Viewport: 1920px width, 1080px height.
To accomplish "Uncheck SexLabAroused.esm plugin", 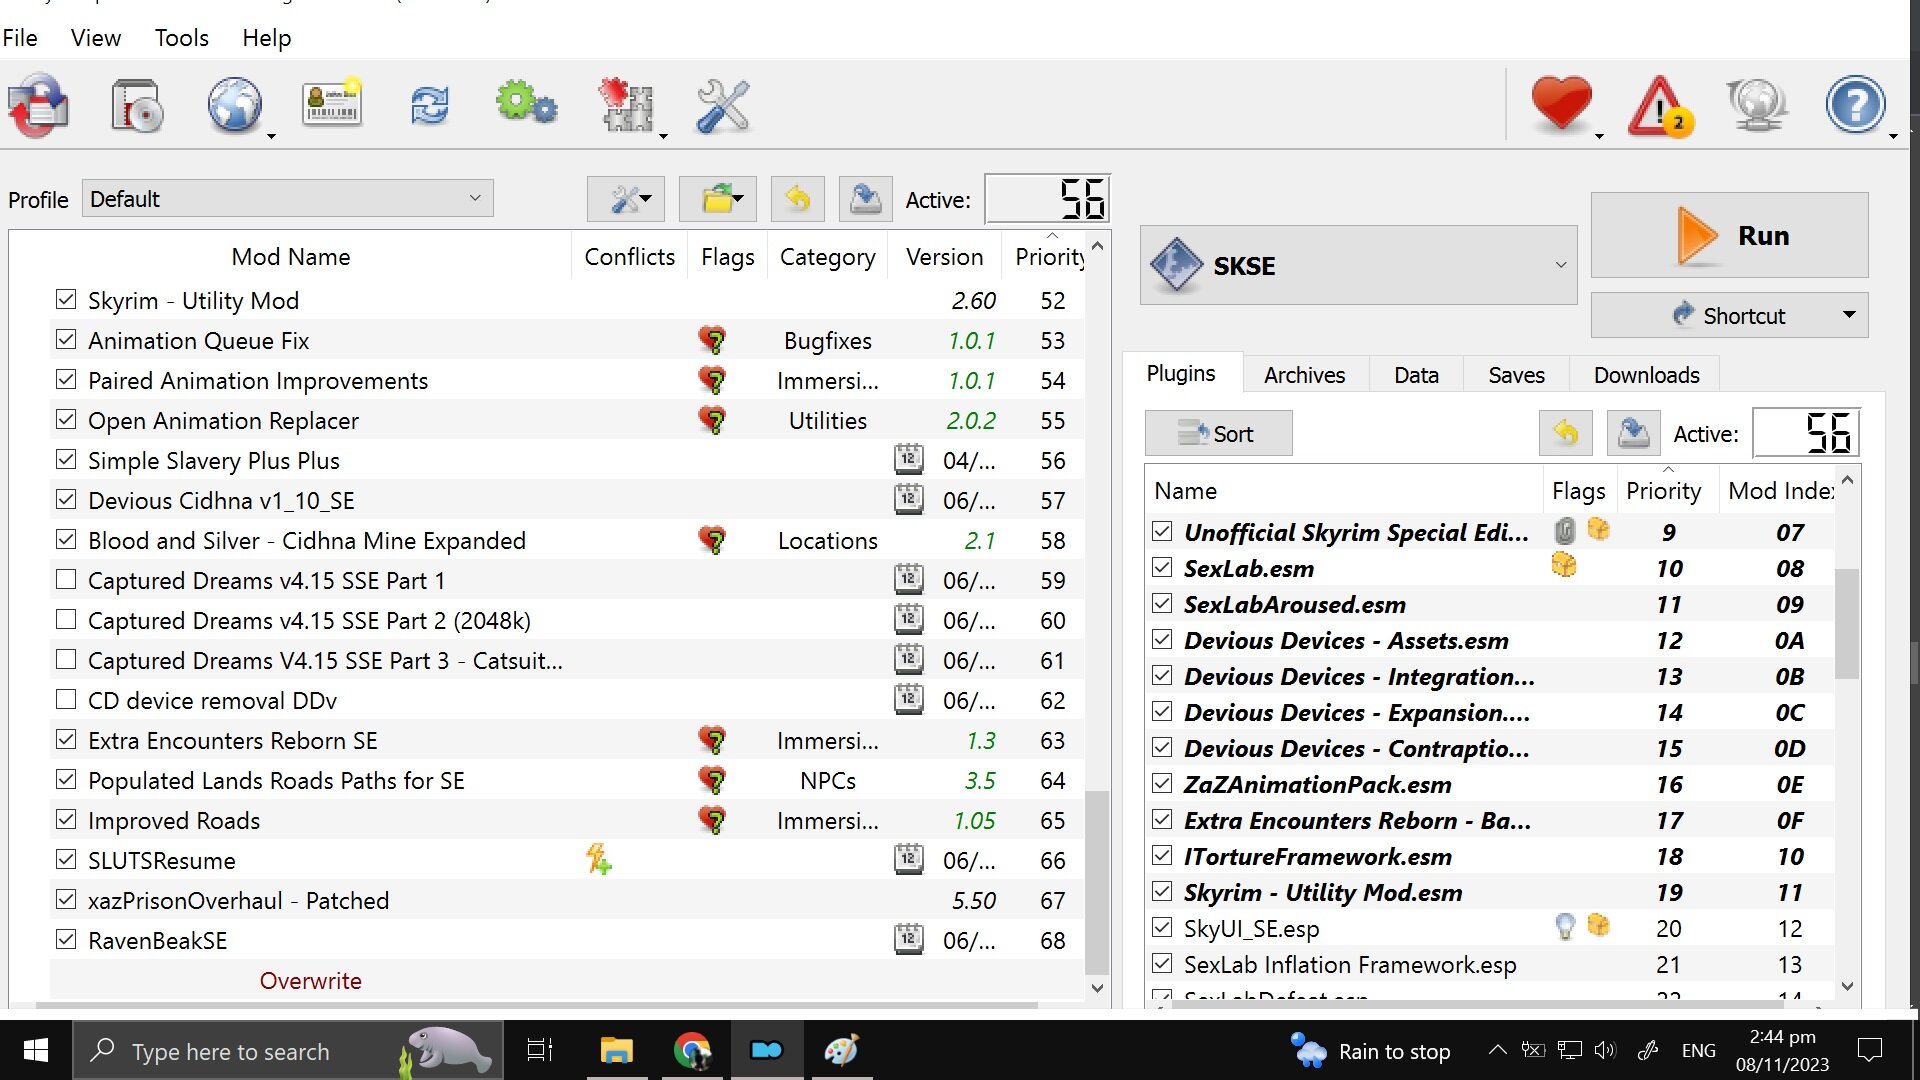I will pos(1162,603).
